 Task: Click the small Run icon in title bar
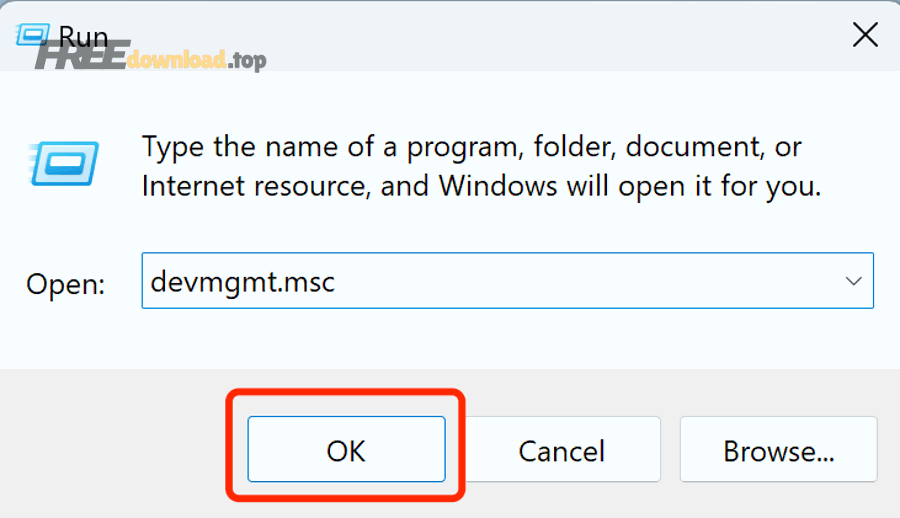click(32, 34)
